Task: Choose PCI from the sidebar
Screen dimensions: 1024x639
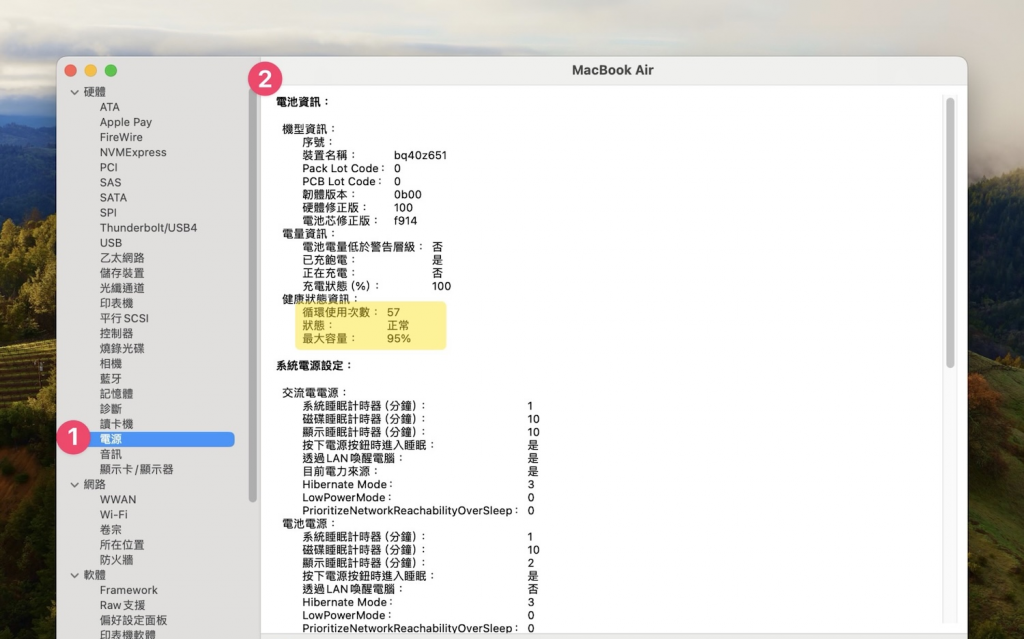Action: click(x=108, y=167)
